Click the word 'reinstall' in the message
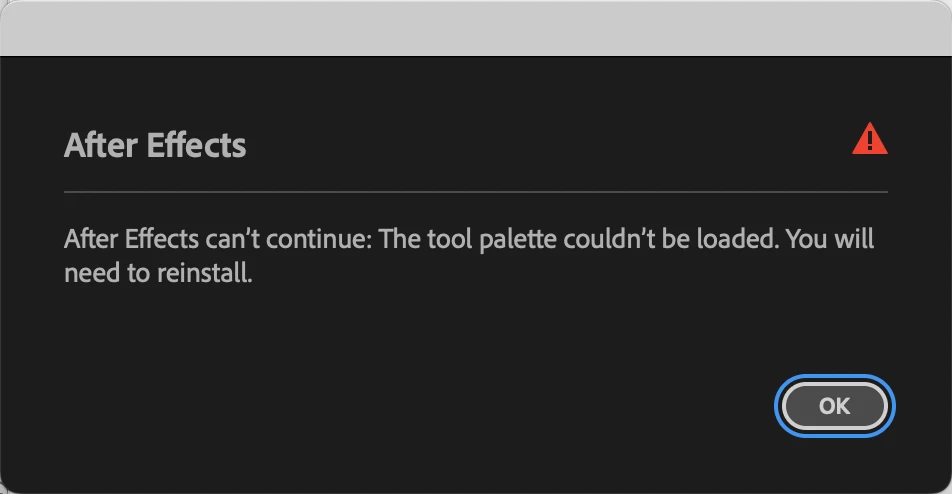This screenshot has height=494, width=952. coord(202,273)
